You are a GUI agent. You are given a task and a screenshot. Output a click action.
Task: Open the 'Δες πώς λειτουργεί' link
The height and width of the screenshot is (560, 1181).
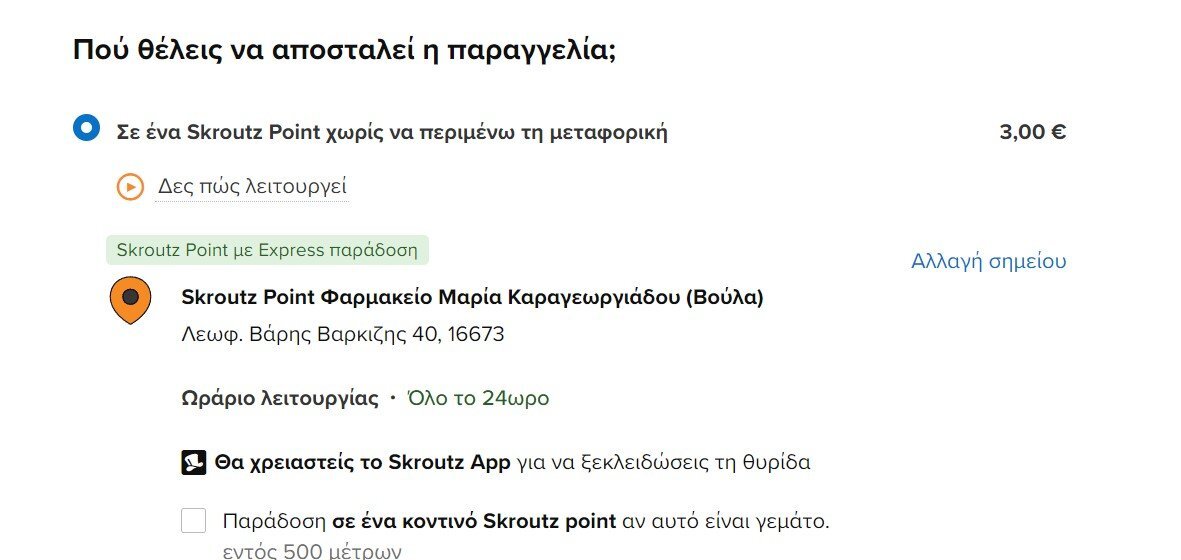(252, 186)
